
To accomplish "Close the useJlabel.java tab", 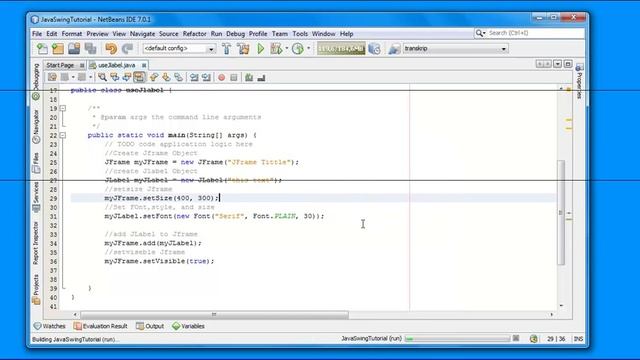I will [x=144, y=65].
